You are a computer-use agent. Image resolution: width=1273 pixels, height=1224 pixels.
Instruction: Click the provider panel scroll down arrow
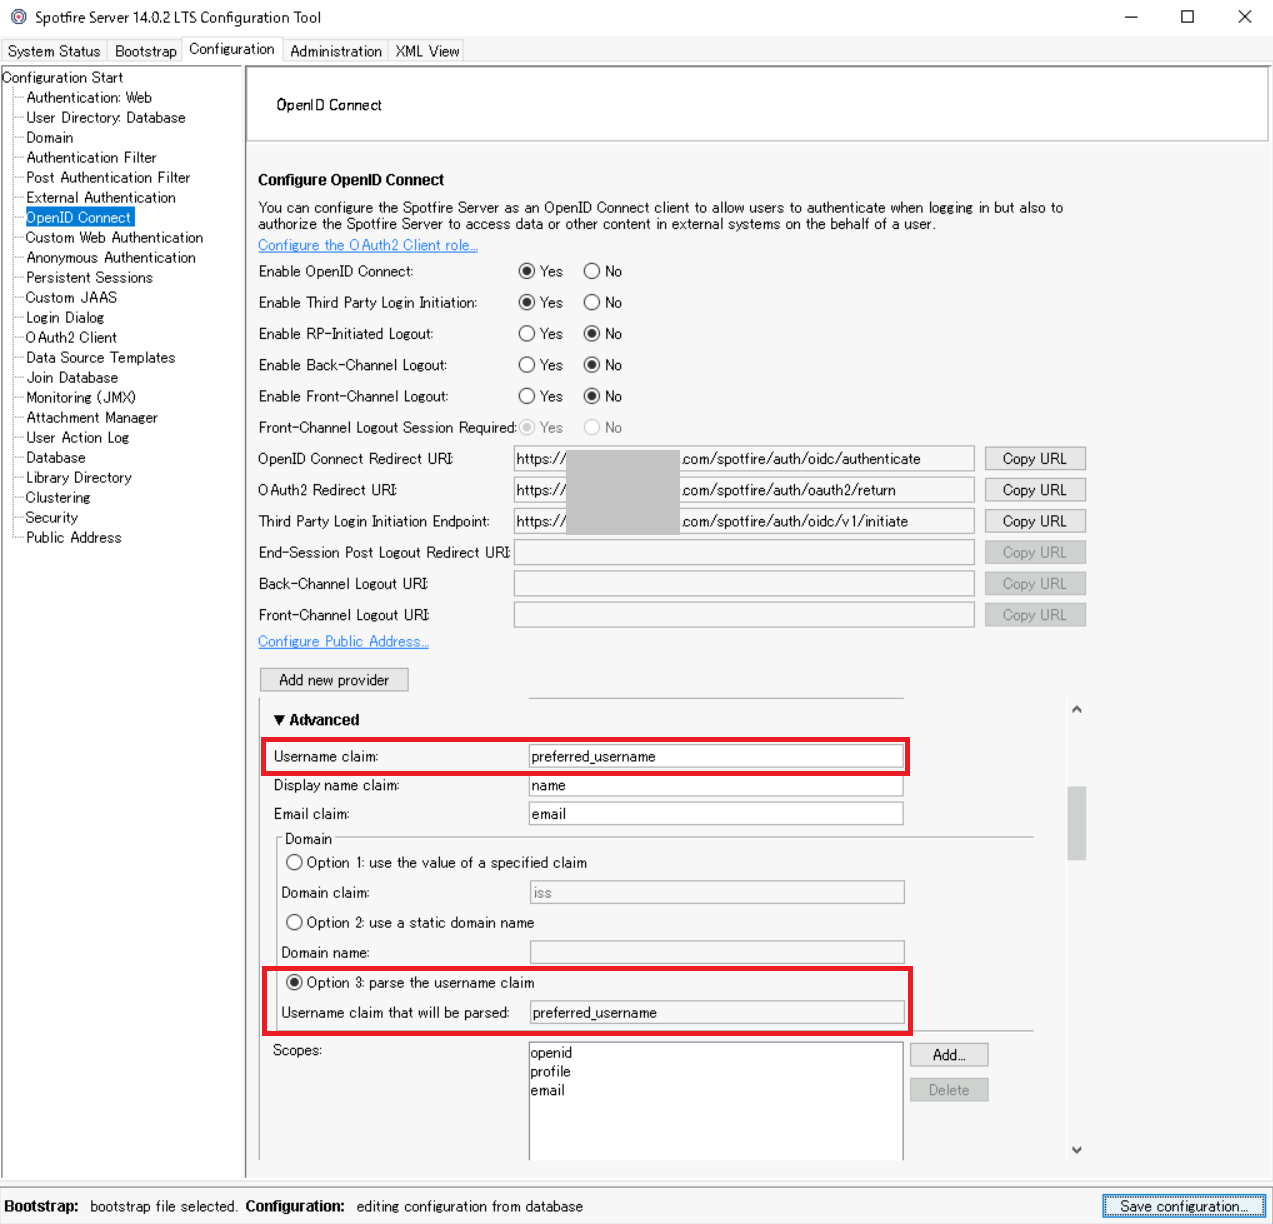[x=1077, y=1150]
